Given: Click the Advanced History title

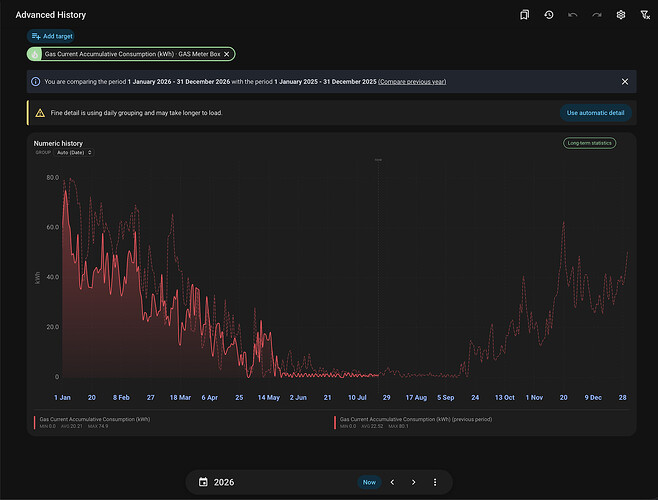Looking at the screenshot, I should coord(51,15).
